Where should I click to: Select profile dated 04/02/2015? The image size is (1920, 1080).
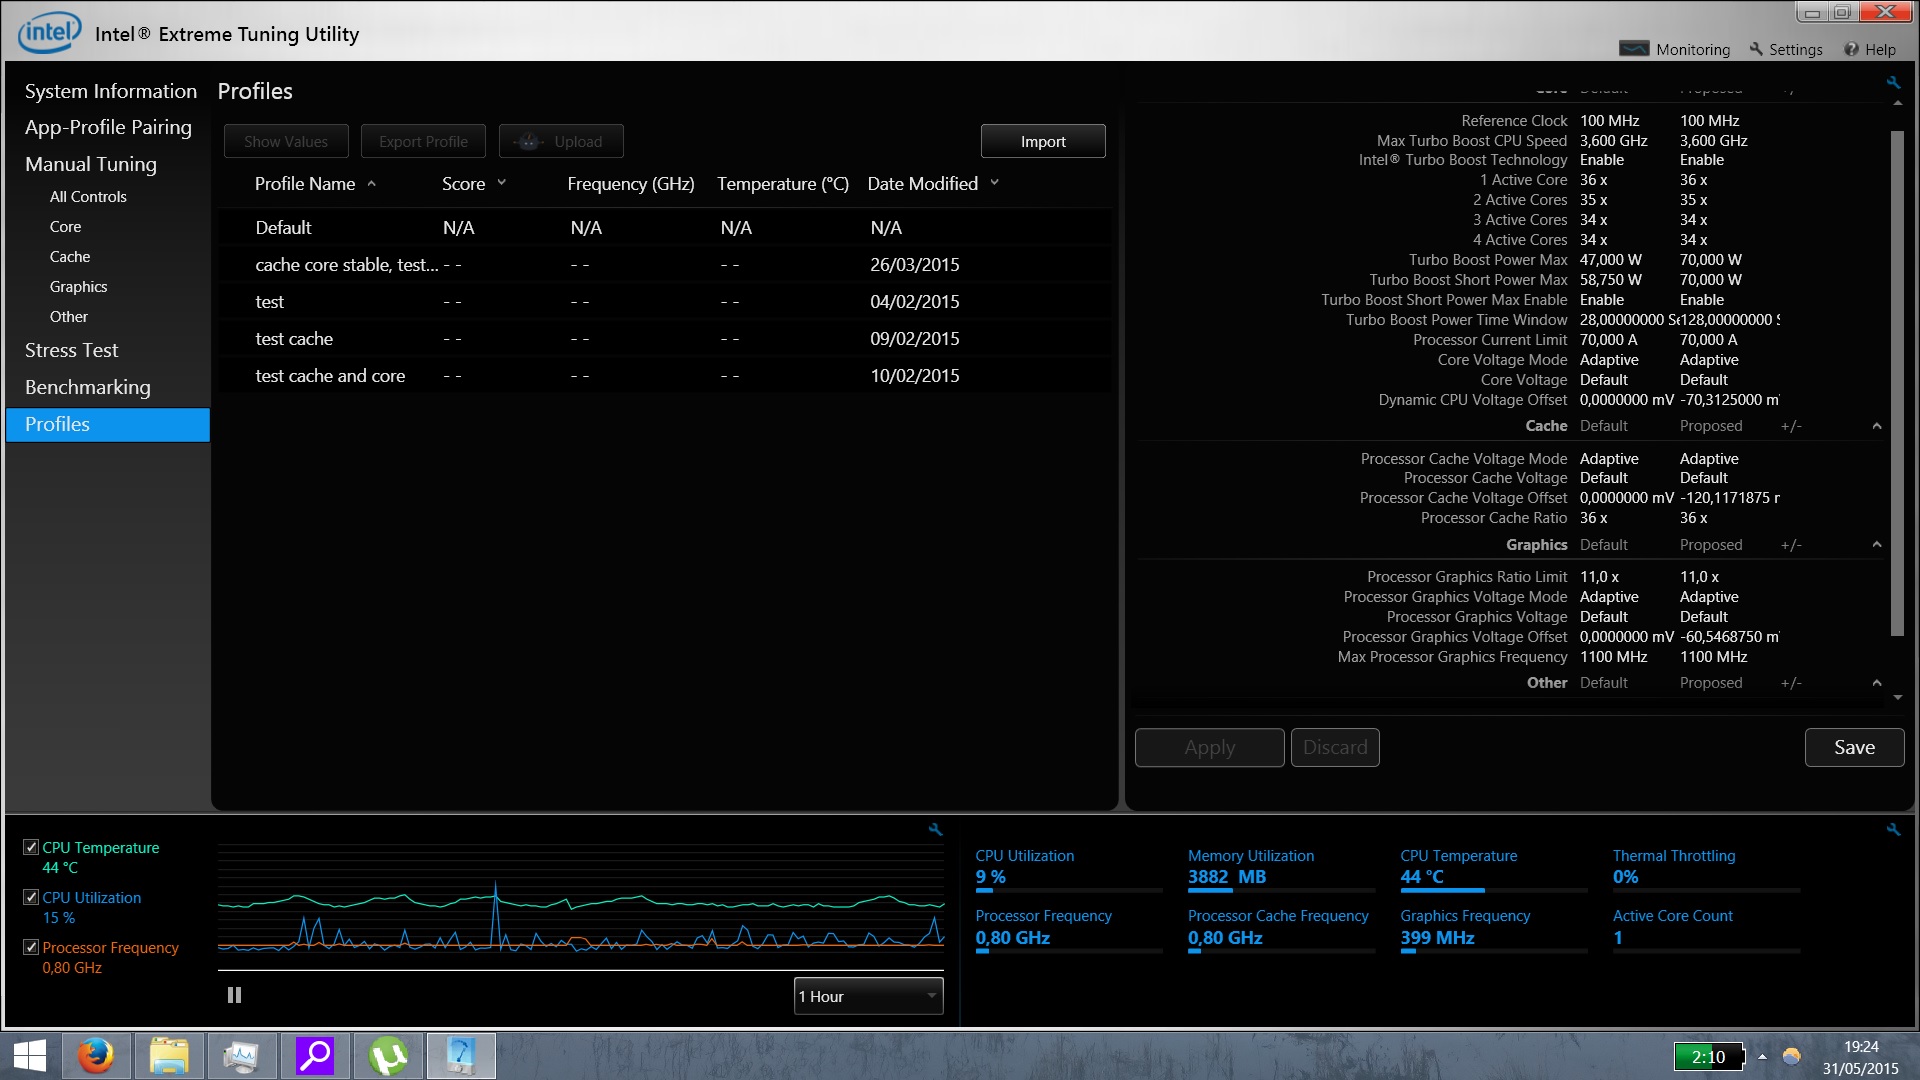coord(664,301)
